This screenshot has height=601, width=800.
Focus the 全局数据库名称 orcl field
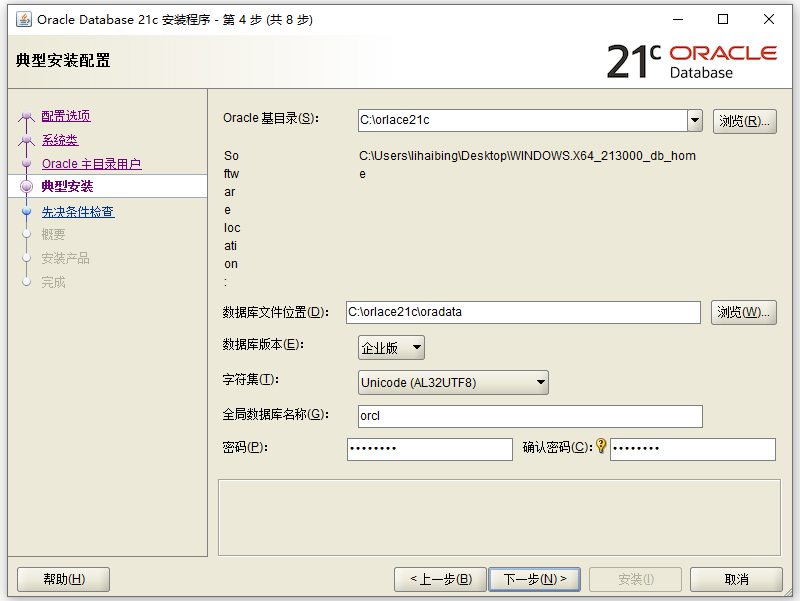530,416
